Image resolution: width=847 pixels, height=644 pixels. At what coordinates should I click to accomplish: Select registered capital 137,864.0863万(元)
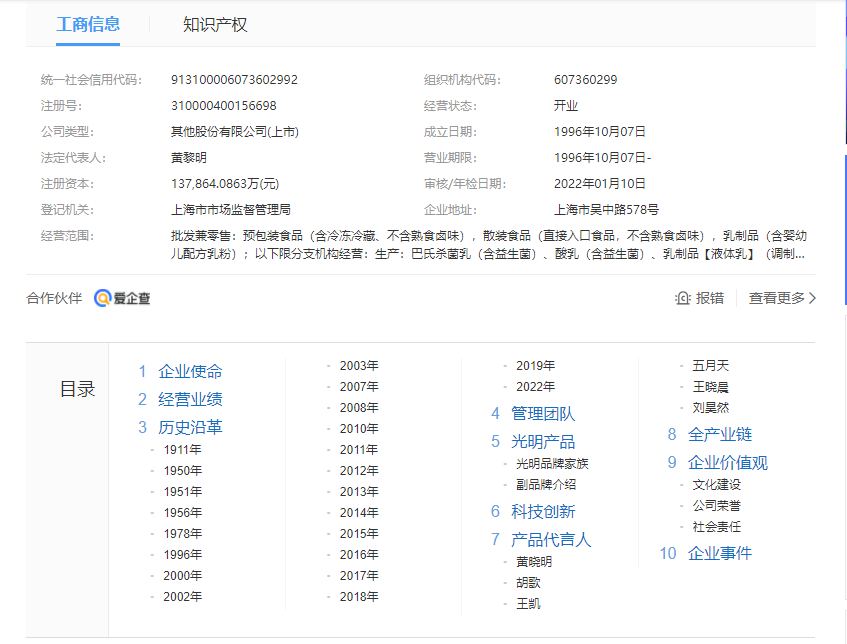coord(225,184)
